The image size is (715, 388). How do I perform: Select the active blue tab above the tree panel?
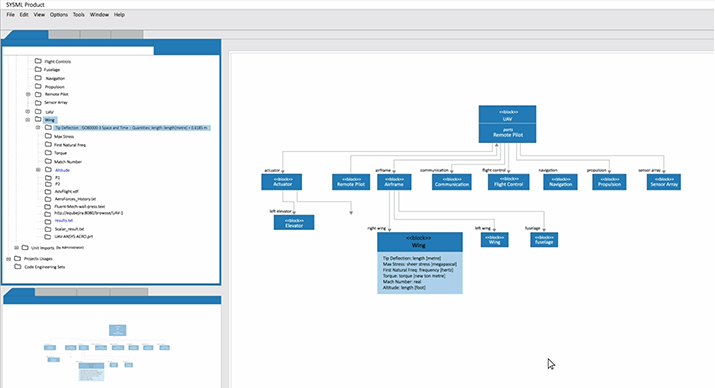(26, 35)
